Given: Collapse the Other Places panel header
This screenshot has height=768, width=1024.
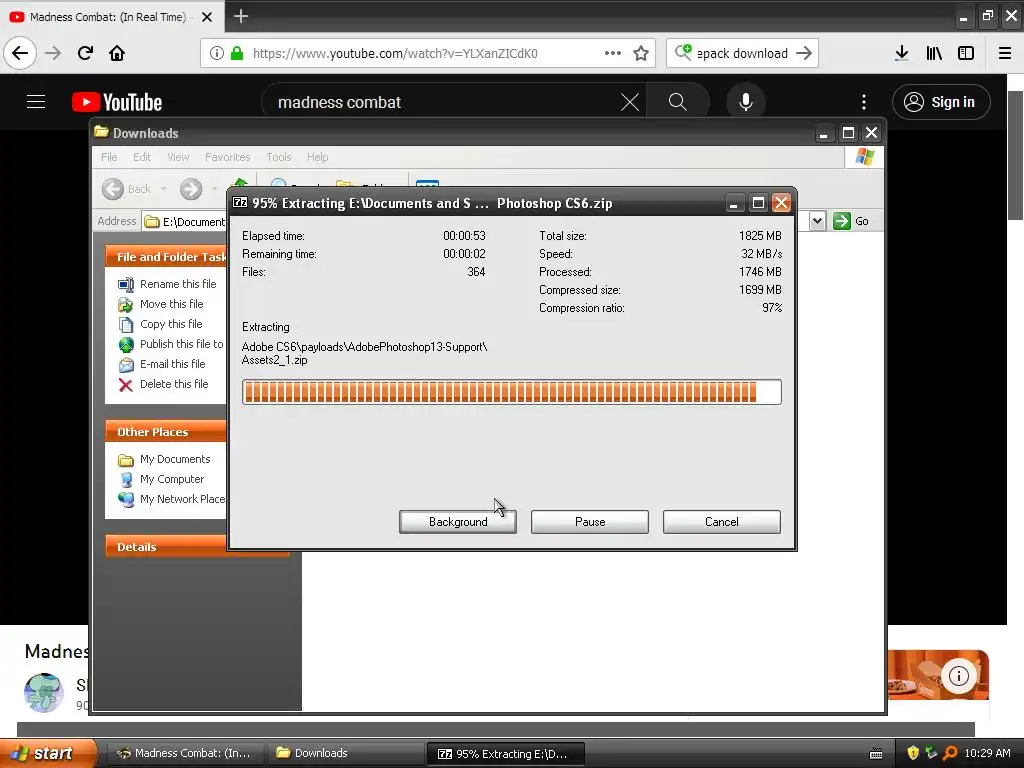Looking at the screenshot, I should 166,432.
